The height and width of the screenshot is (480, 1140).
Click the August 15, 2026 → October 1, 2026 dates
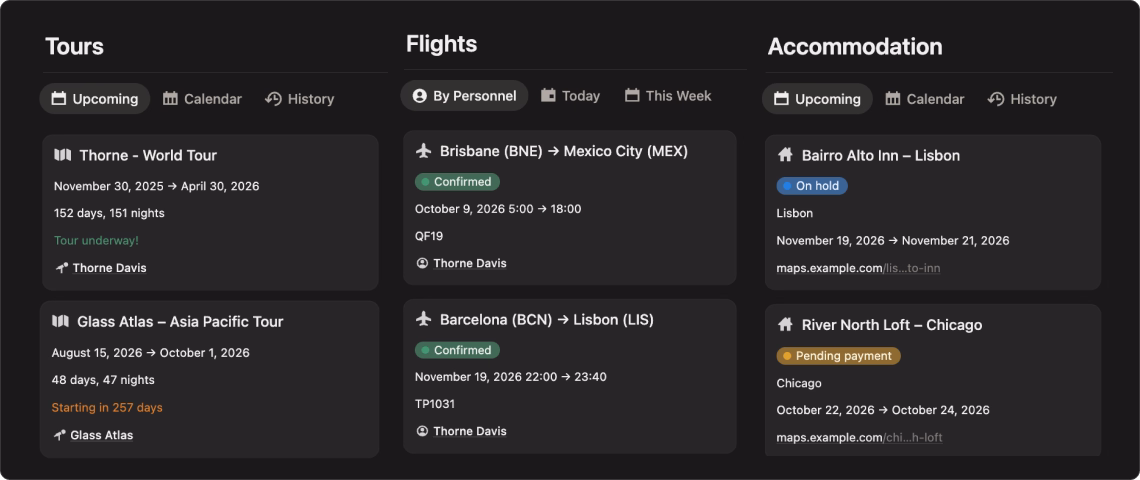point(150,353)
